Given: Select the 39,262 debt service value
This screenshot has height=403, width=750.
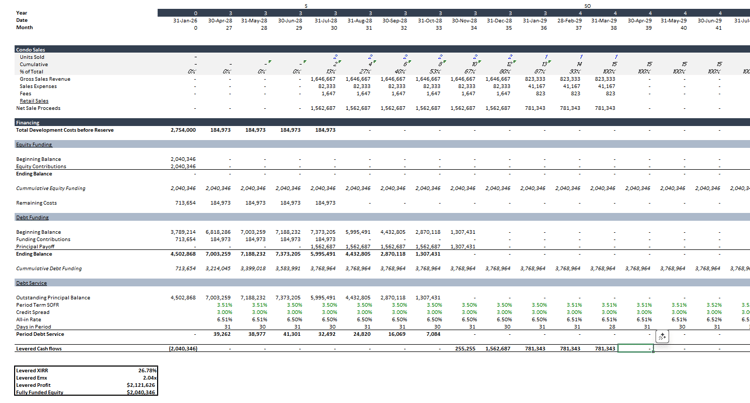Looking at the screenshot, I should [x=222, y=334].
